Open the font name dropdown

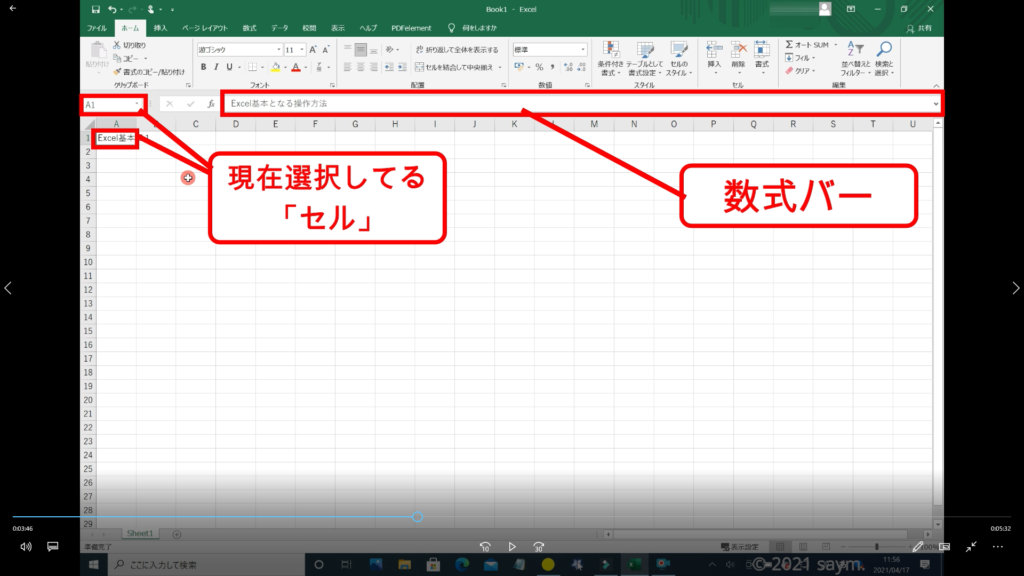[x=277, y=49]
